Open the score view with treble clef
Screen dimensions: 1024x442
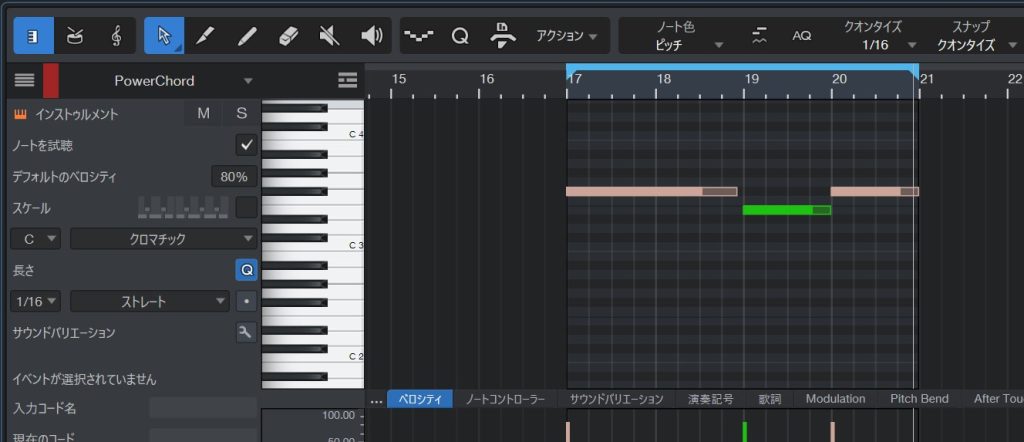(117, 36)
